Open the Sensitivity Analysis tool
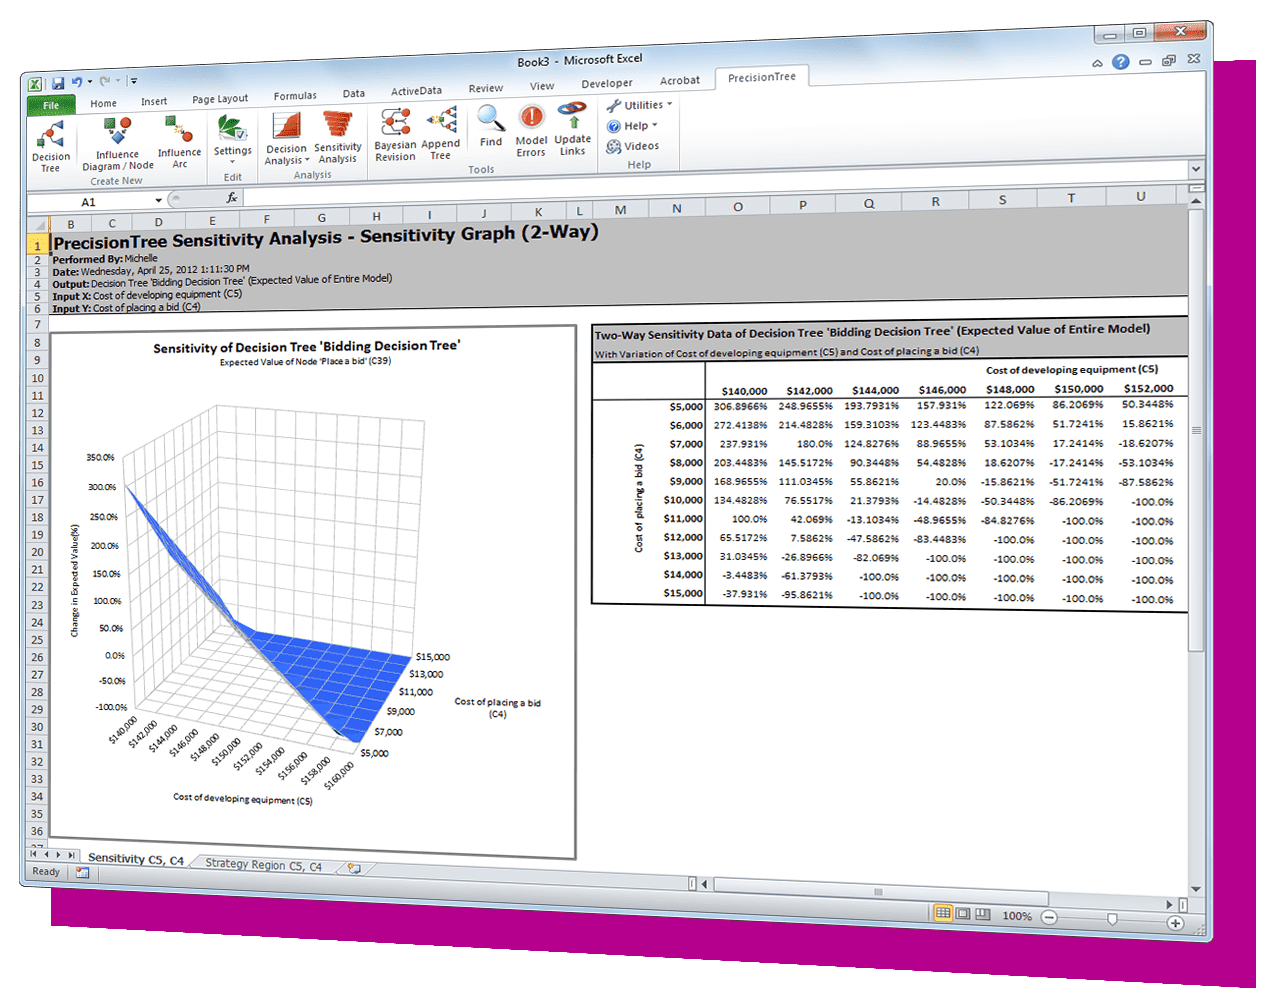1282x1005 pixels. [338, 137]
